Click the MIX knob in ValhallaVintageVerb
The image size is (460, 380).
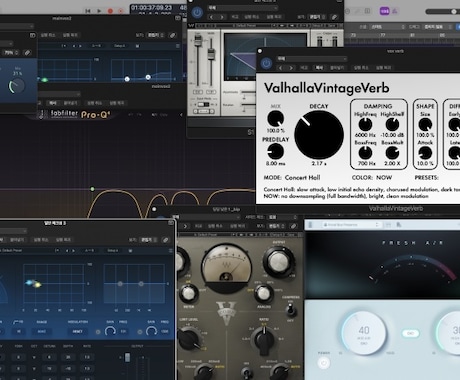click(x=276, y=119)
